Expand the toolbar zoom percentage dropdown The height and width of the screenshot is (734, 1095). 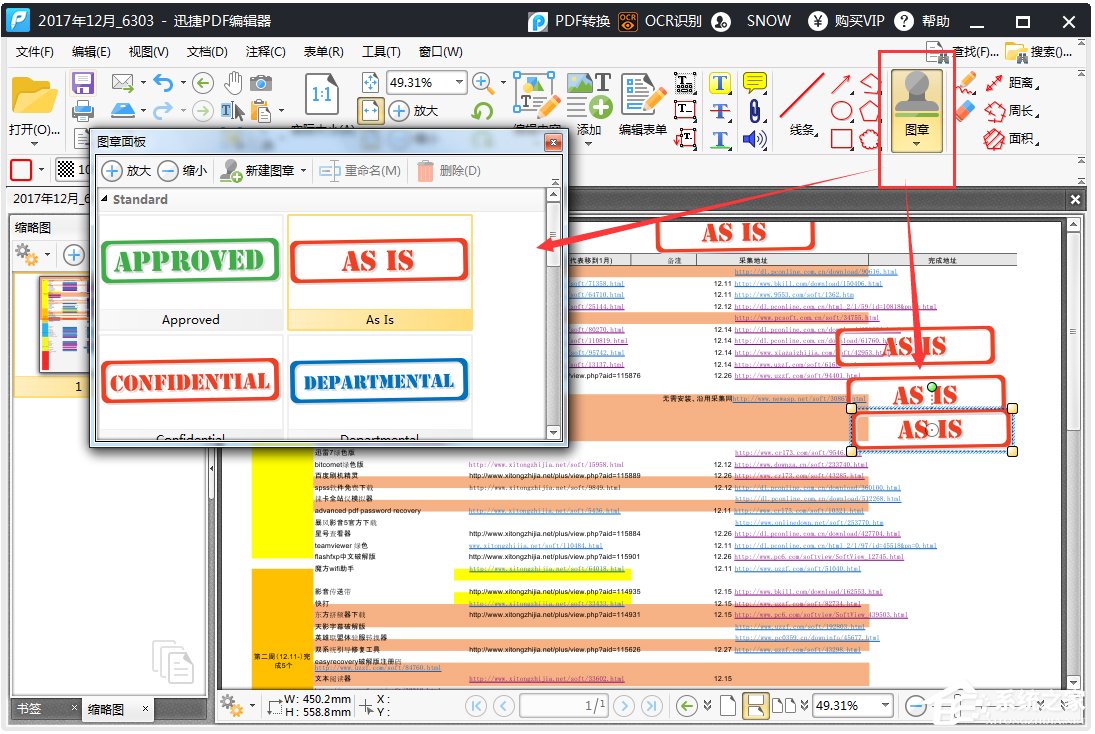(x=459, y=83)
